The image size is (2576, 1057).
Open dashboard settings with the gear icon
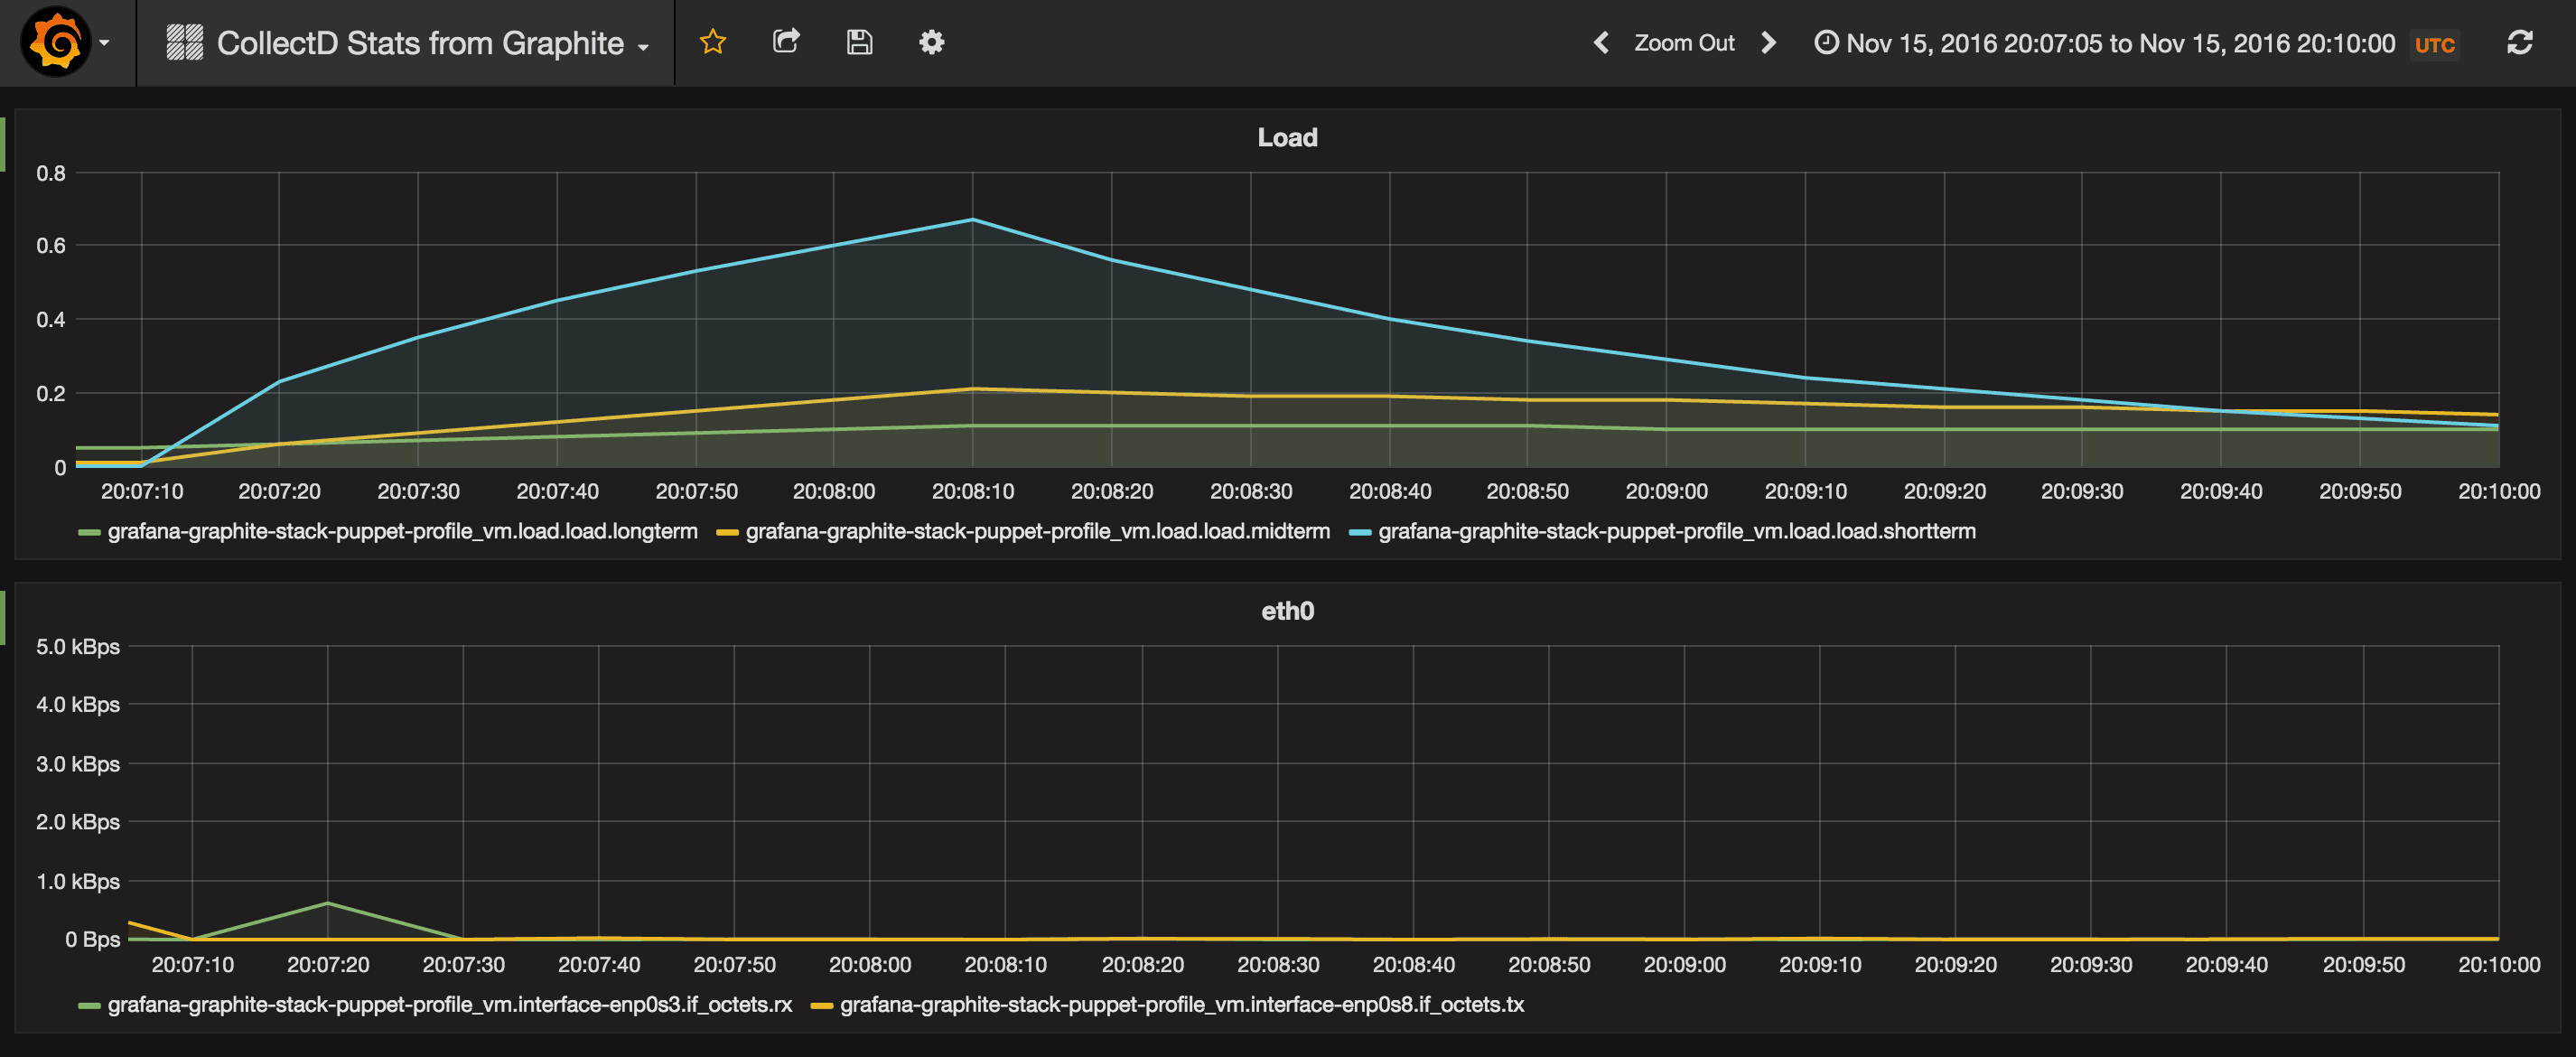tap(930, 42)
